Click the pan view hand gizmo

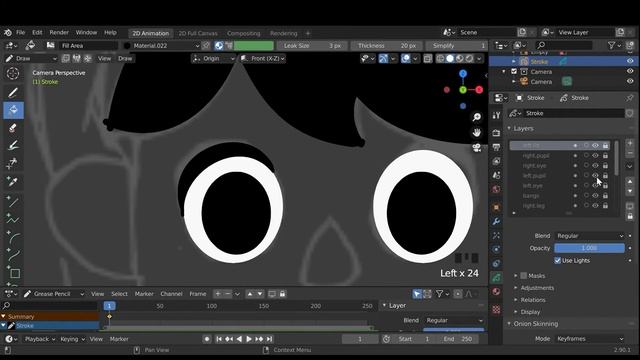(x=476, y=133)
